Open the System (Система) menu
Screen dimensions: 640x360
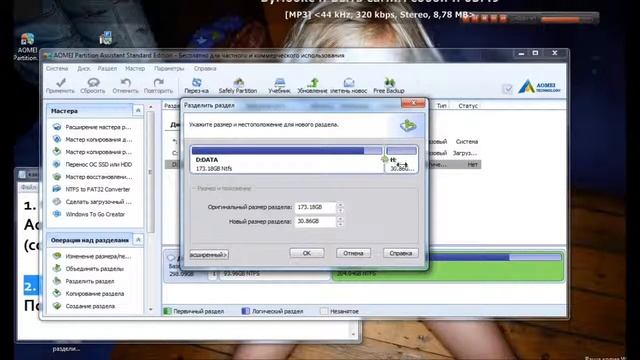click(x=57, y=69)
